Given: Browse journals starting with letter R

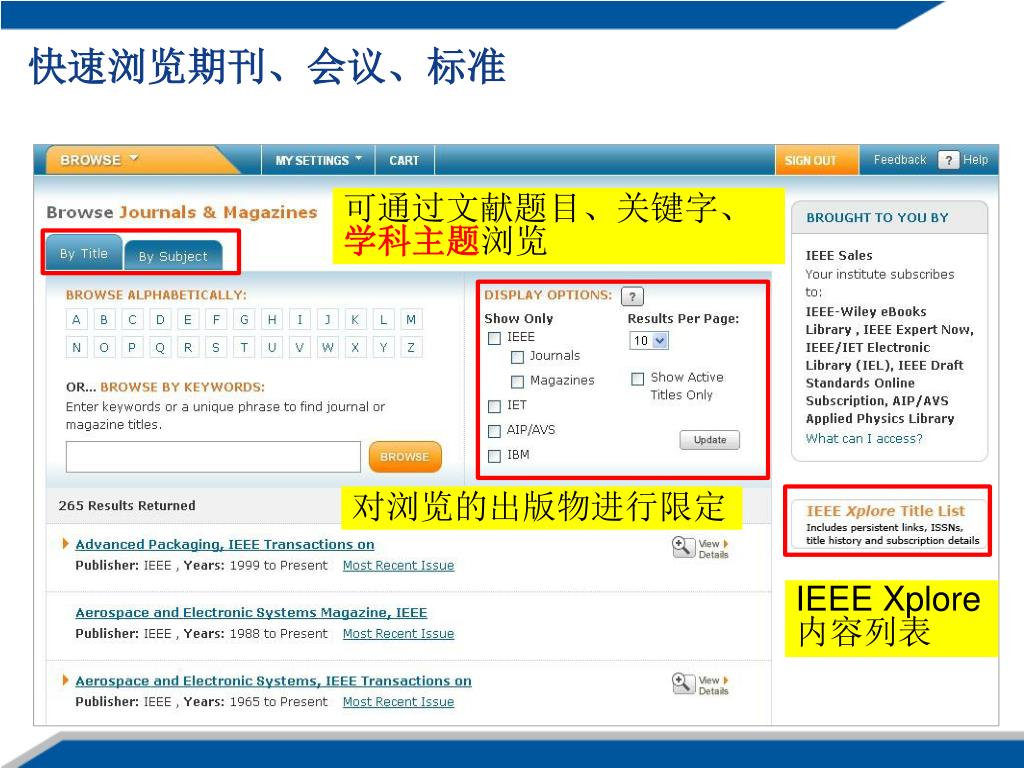Looking at the screenshot, I should click(x=187, y=347).
